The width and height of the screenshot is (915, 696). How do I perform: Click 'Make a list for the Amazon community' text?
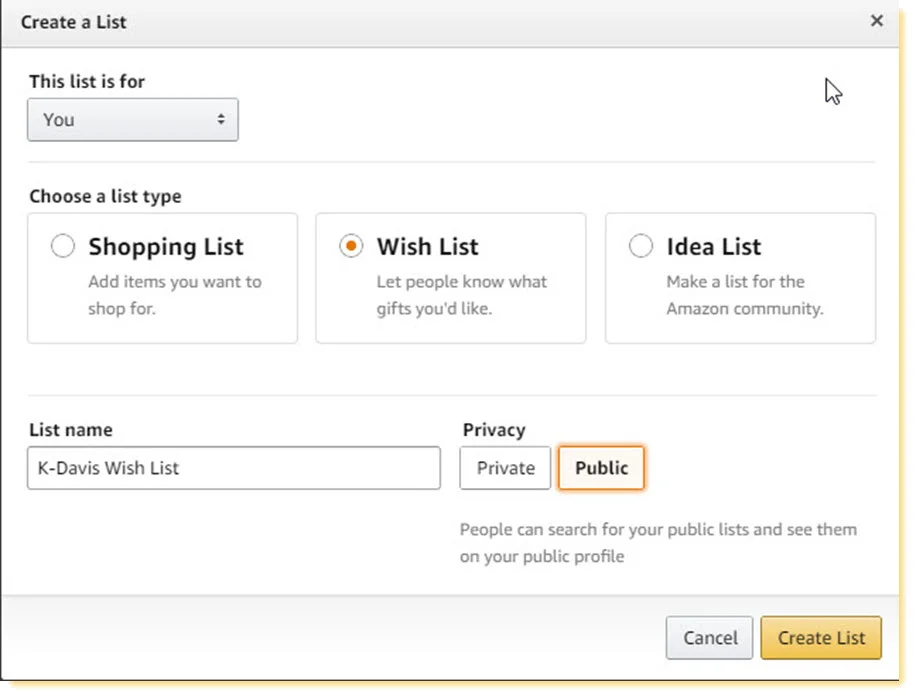tap(745, 295)
